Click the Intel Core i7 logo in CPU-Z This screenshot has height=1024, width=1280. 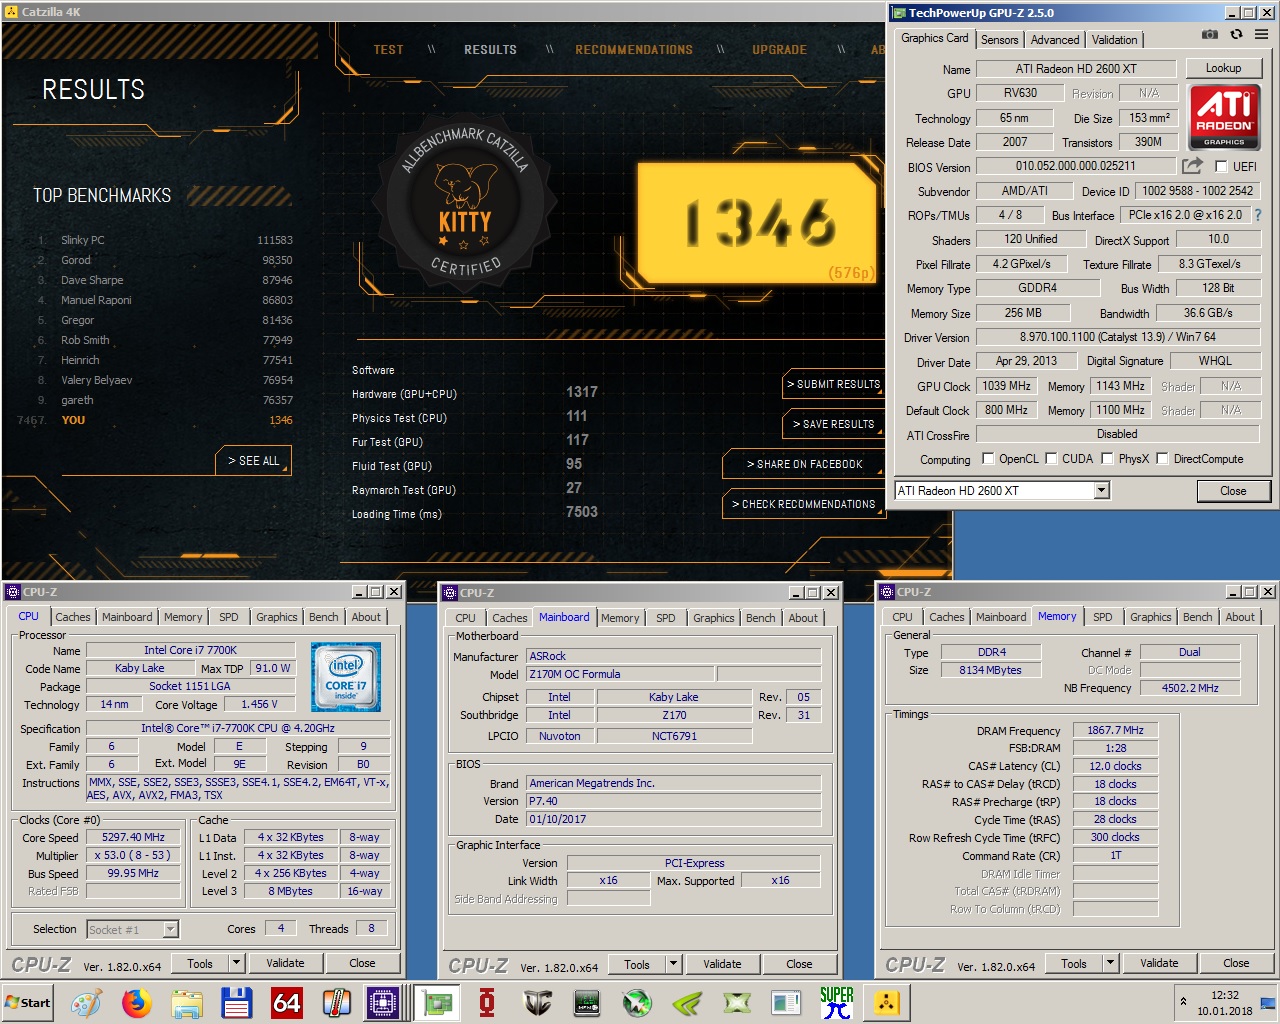346,677
